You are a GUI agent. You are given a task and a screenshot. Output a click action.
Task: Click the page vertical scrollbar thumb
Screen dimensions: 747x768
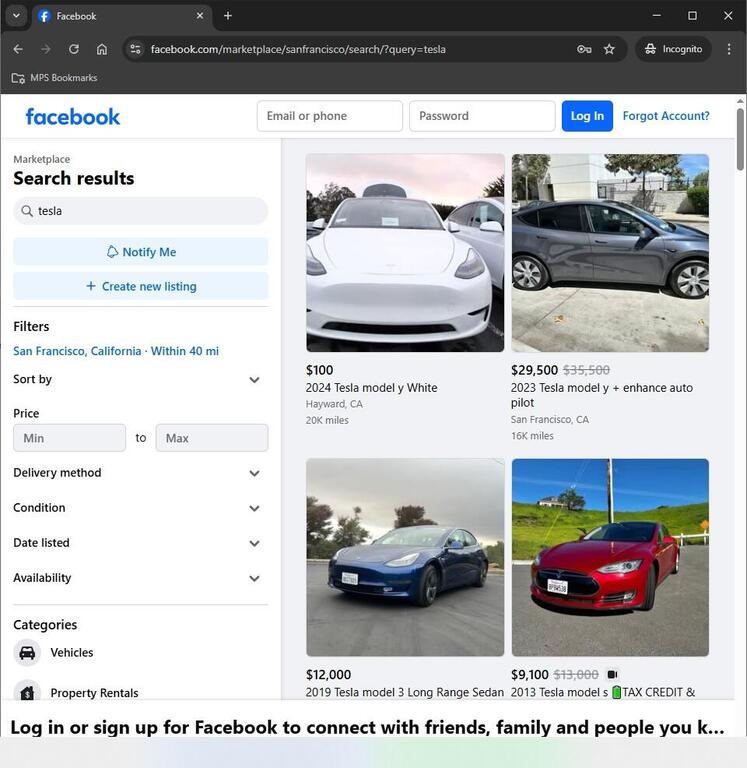coord(740,140)
